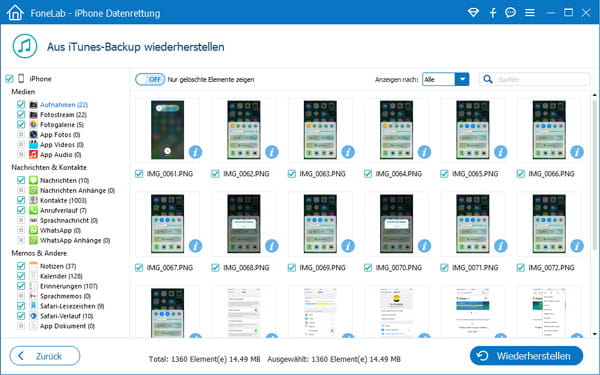Uncheck the Anrufverlauf checkbox
Viewport: 600px width, 375px height.
tap(21, 210)
